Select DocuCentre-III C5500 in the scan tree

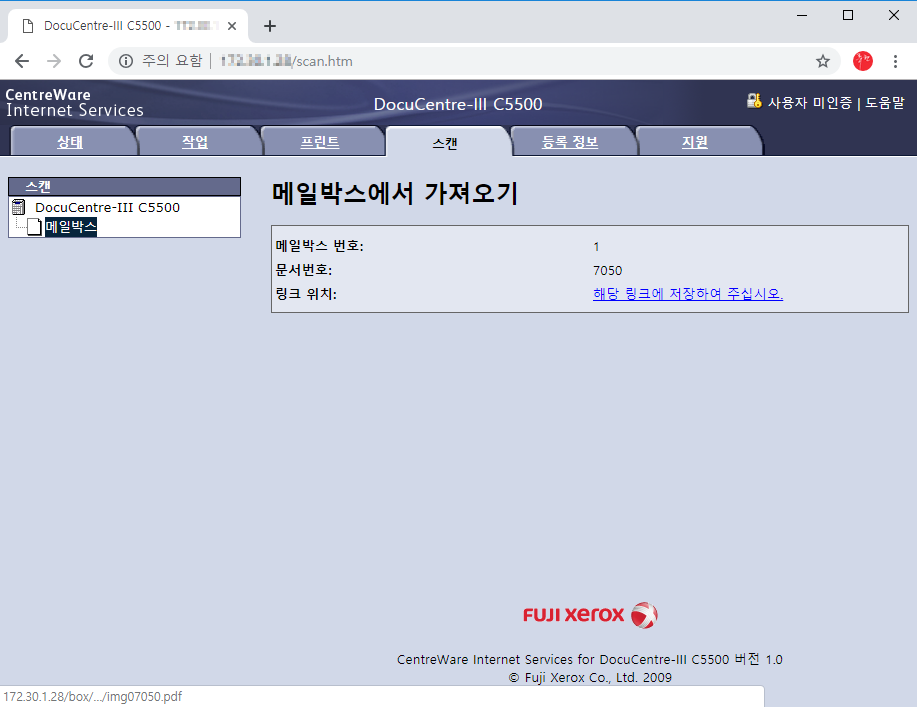click(108, 207)
